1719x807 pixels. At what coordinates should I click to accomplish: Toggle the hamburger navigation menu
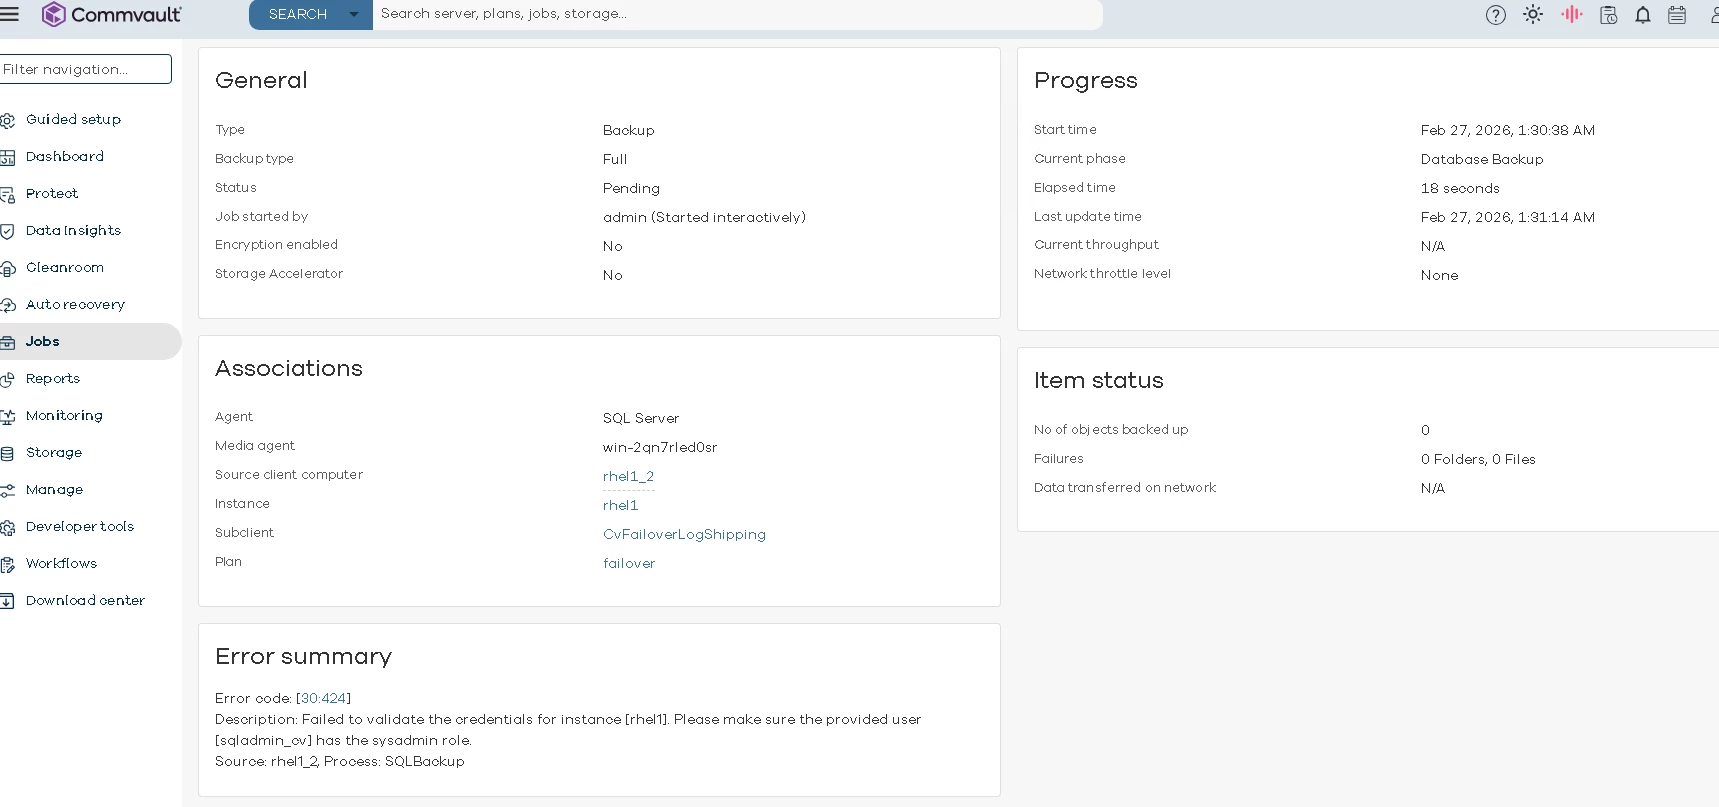click(10, 14)
